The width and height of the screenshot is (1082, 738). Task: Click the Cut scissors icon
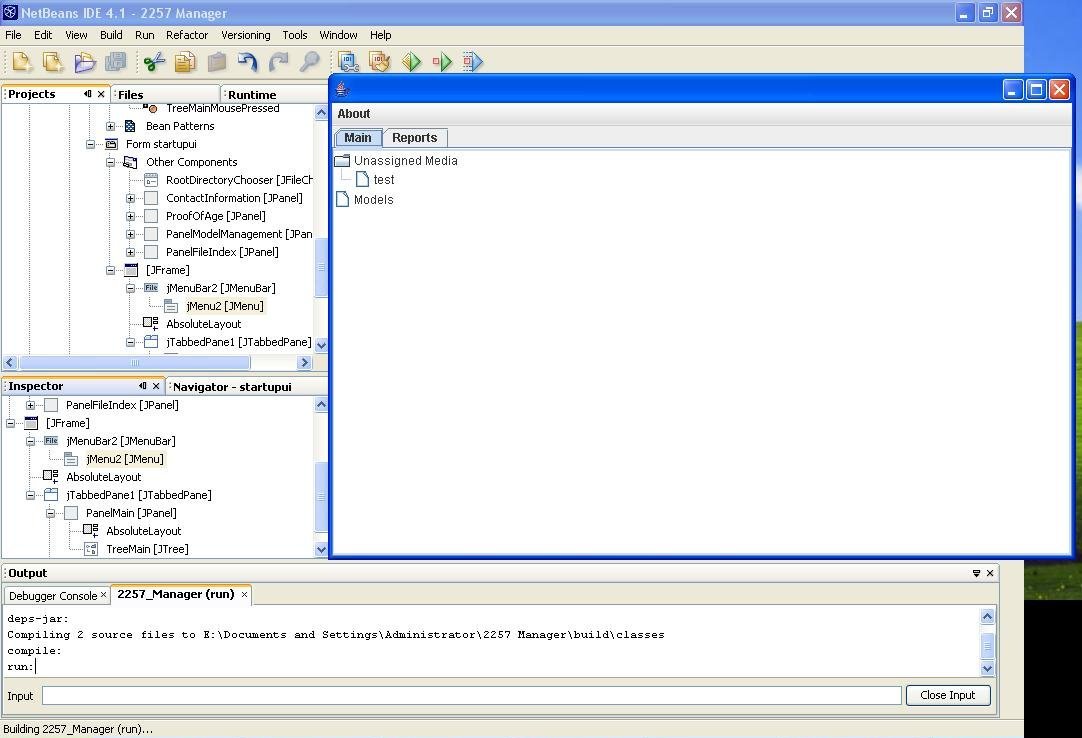pos(153,62)
